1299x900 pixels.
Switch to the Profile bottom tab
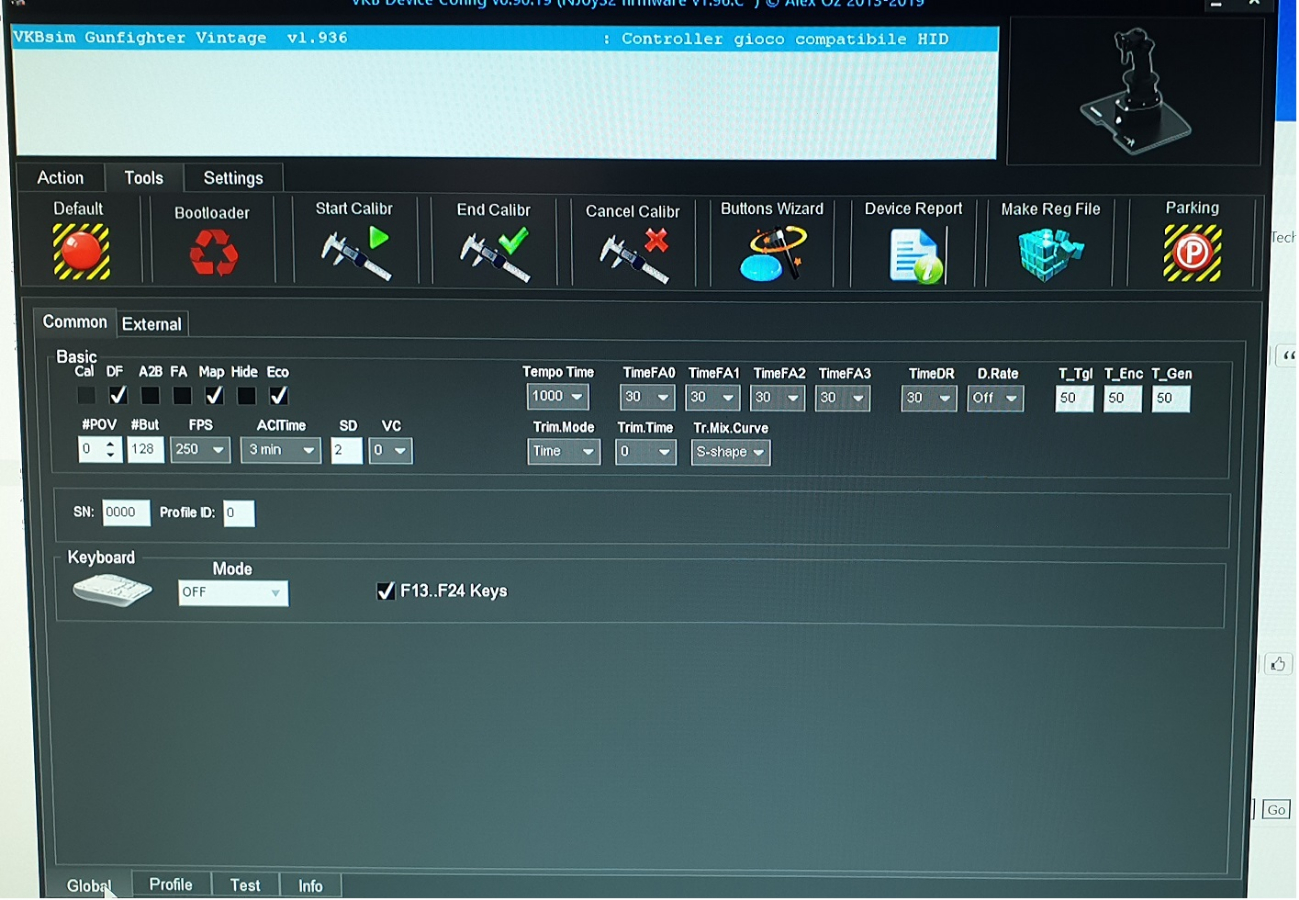point(171,885)
